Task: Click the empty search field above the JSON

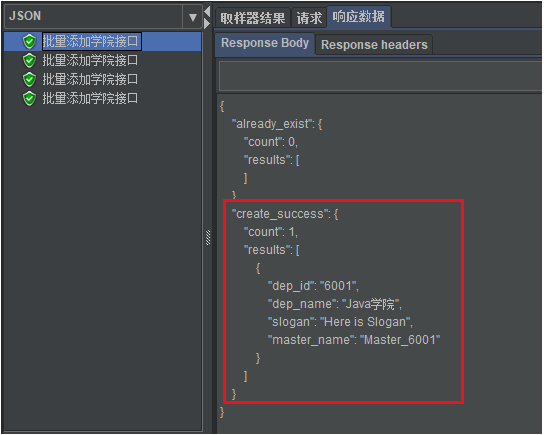Action: [x=380, y=76]
